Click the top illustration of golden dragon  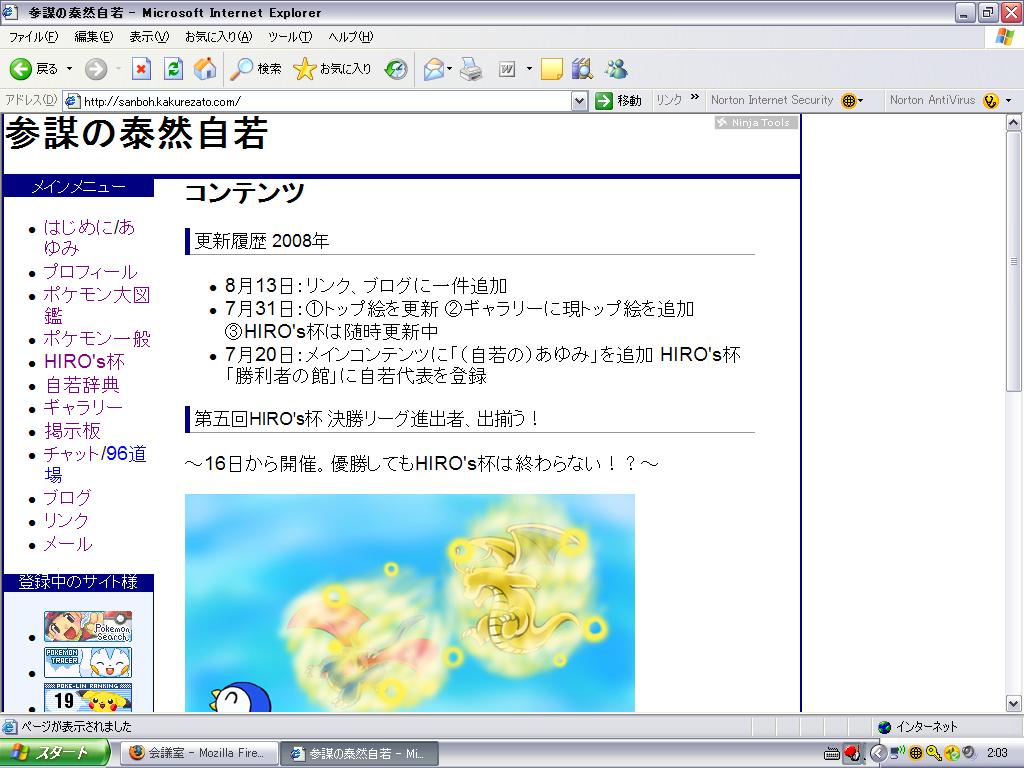[x=409, y=603]
